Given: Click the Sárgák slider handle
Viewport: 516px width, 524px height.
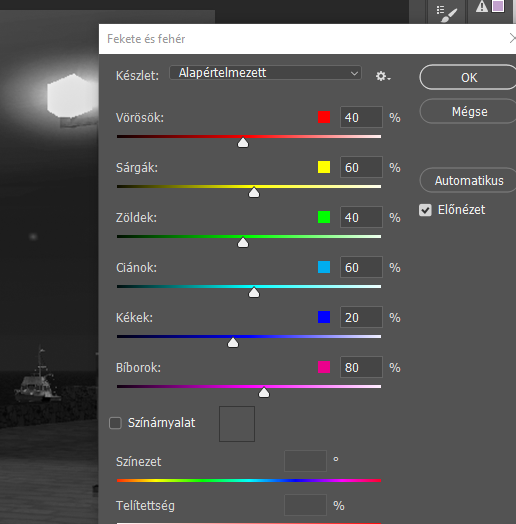Looking at the screenshot, I should click(x=254, y=192).
